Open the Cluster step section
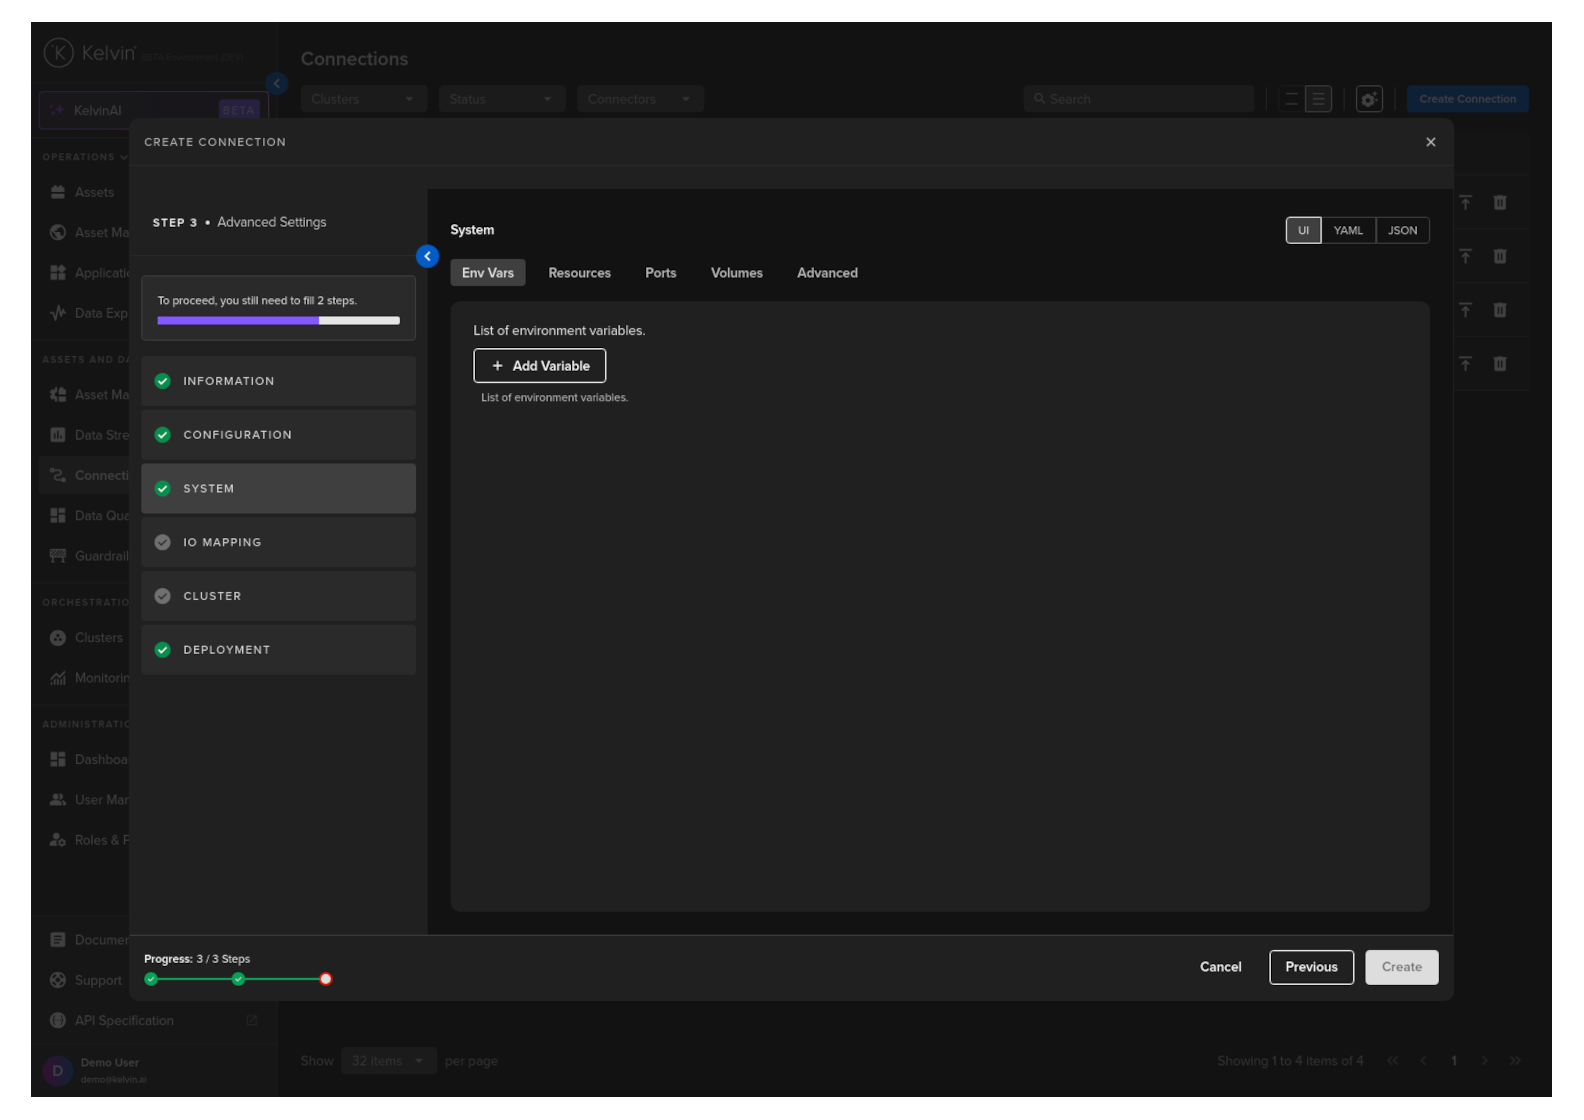1584x1120 pixels. point(278,596)
